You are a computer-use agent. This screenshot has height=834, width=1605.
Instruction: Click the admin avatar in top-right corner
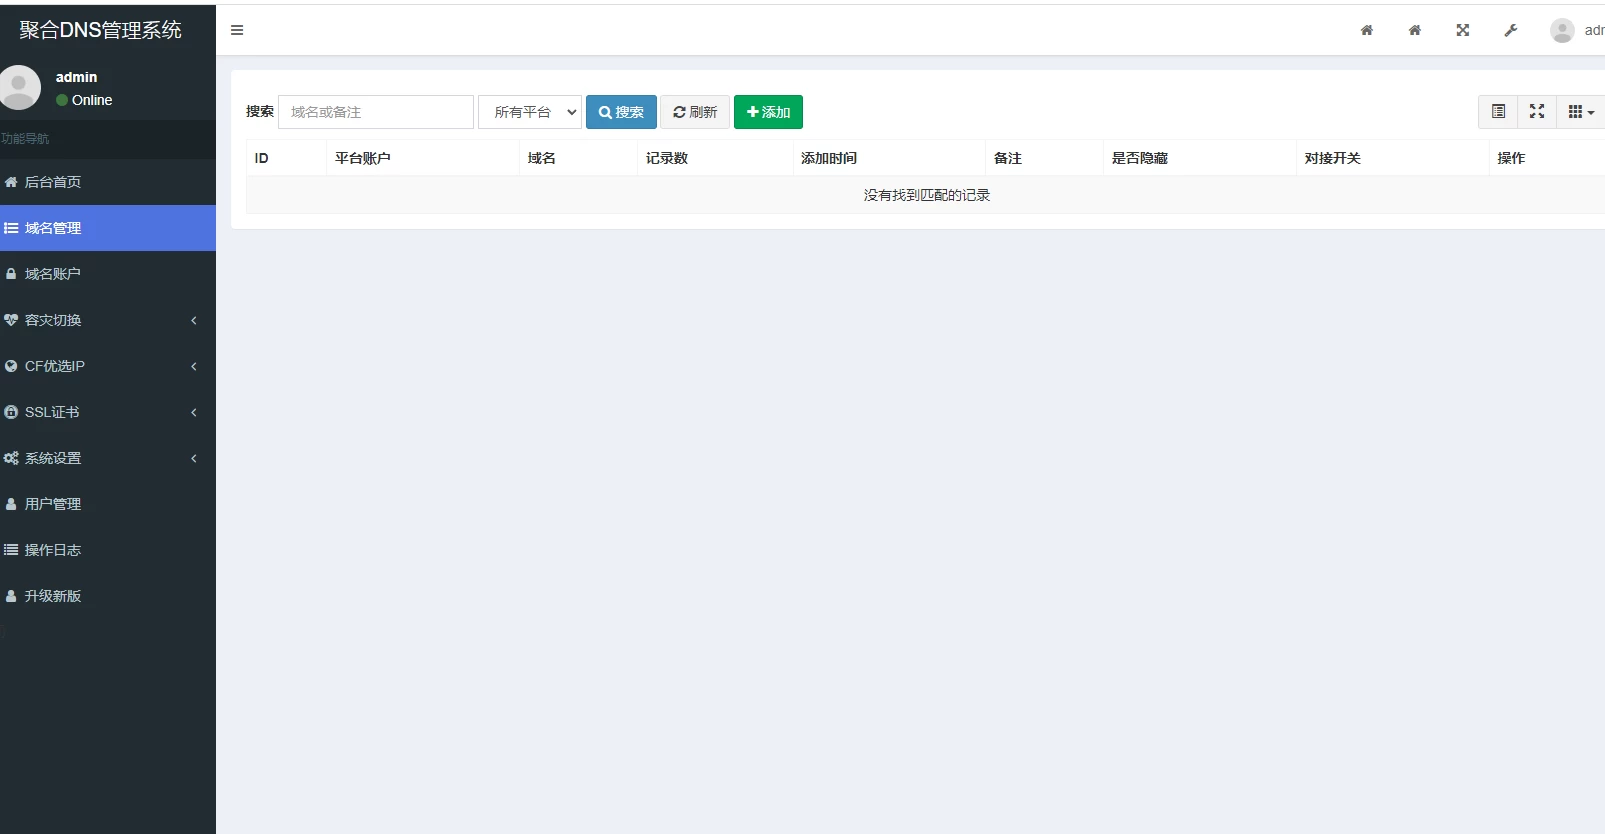coord(1562,30)
